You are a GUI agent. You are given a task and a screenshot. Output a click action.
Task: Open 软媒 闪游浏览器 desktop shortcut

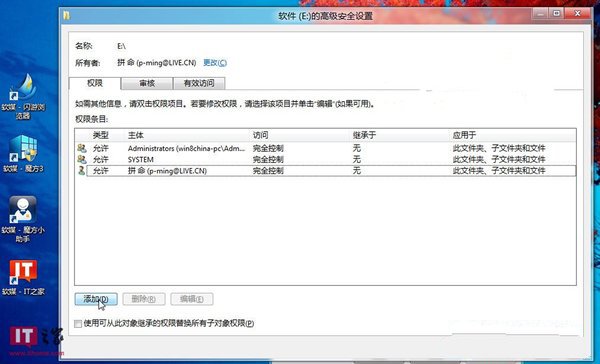[x=23, y=97]
